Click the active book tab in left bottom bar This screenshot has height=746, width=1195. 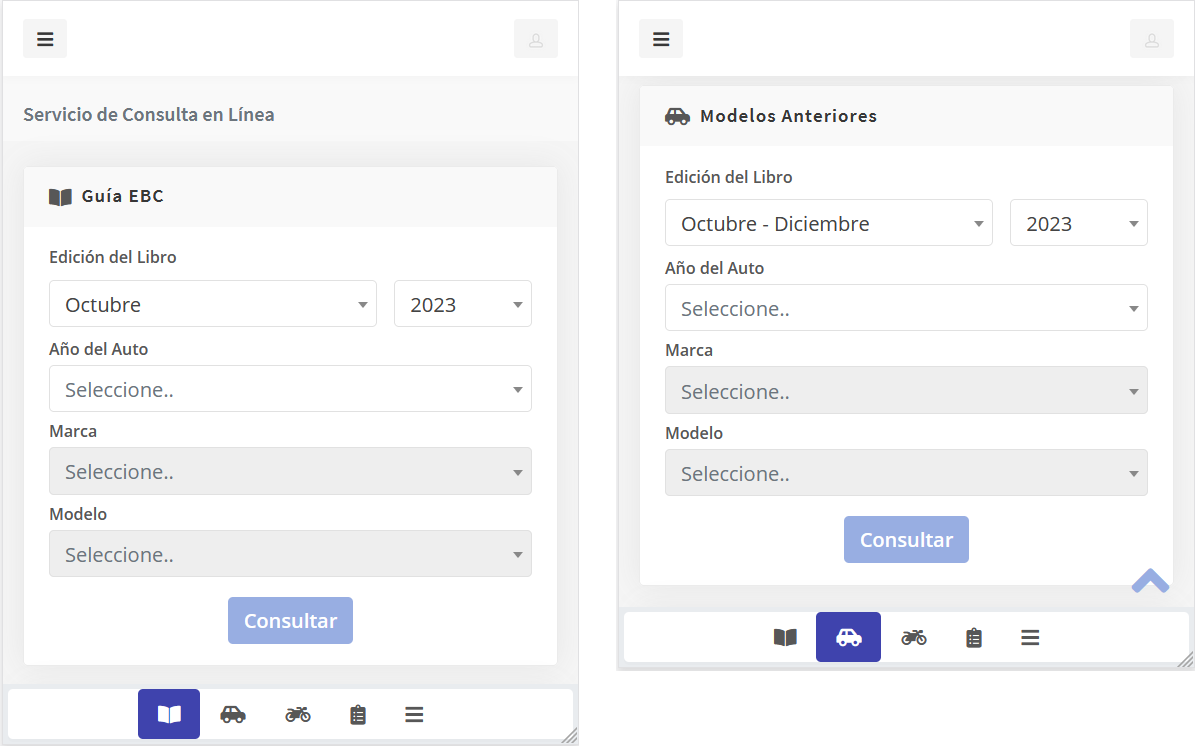(x=169, y=714)
